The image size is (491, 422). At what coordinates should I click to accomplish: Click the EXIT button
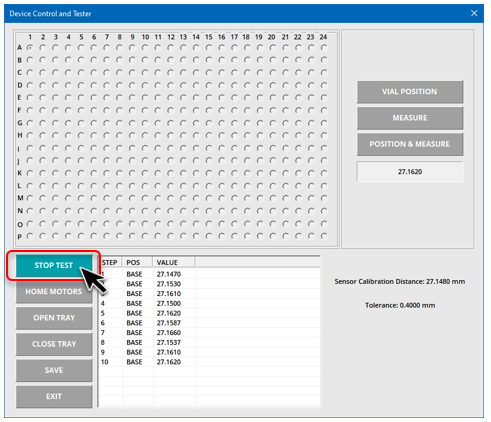pyautogui.click(x=54, y=397)
